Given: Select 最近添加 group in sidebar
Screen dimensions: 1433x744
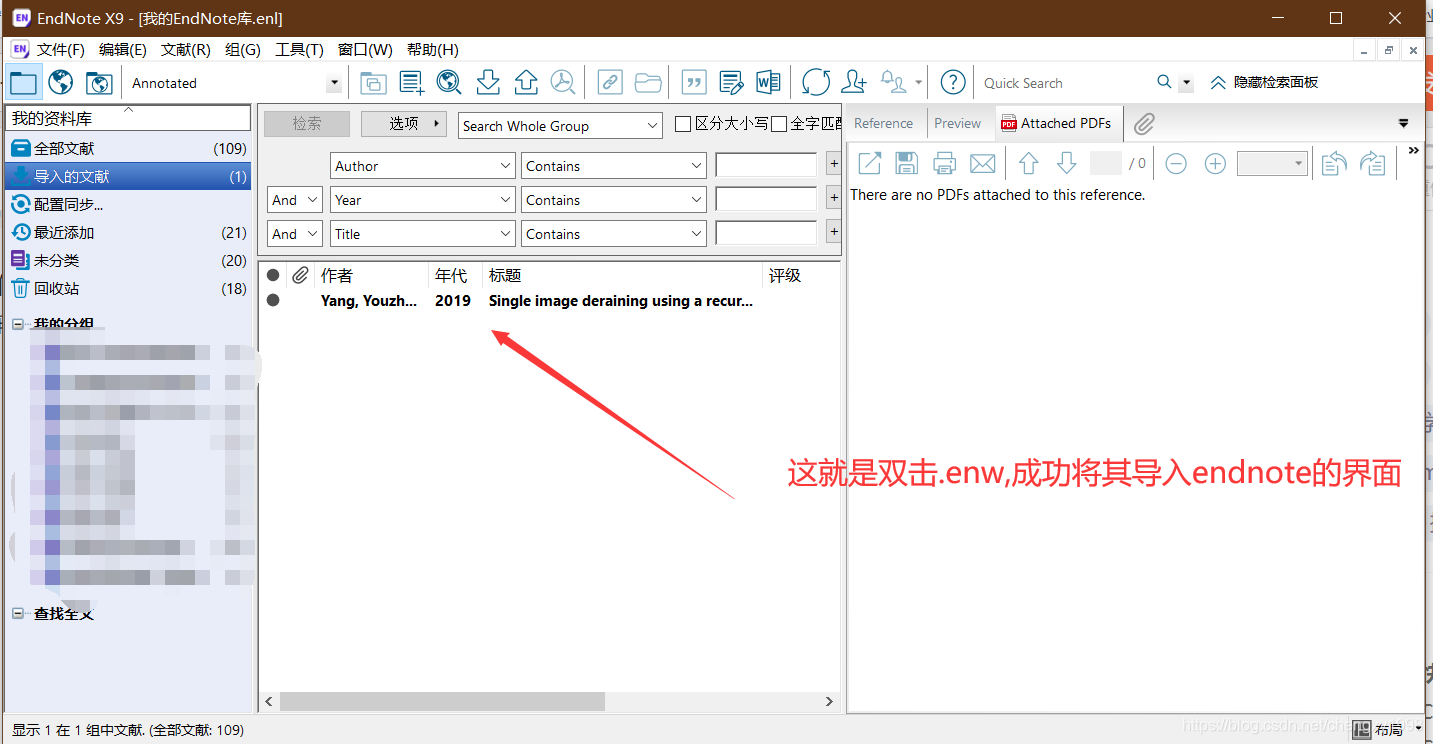Looking at the screenshot, I should point(128,232).
